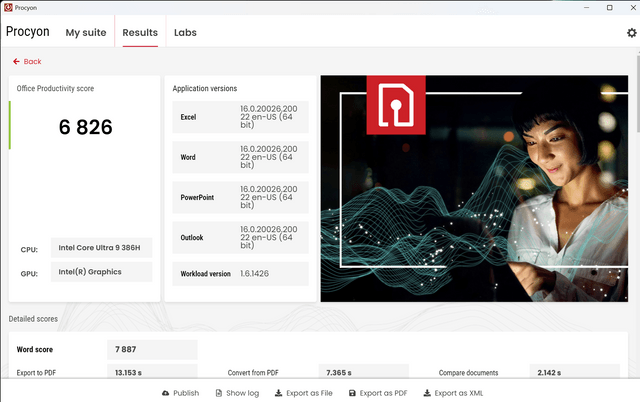Select the Outlook version row
640x402 pixels.
tap(240, 238)
